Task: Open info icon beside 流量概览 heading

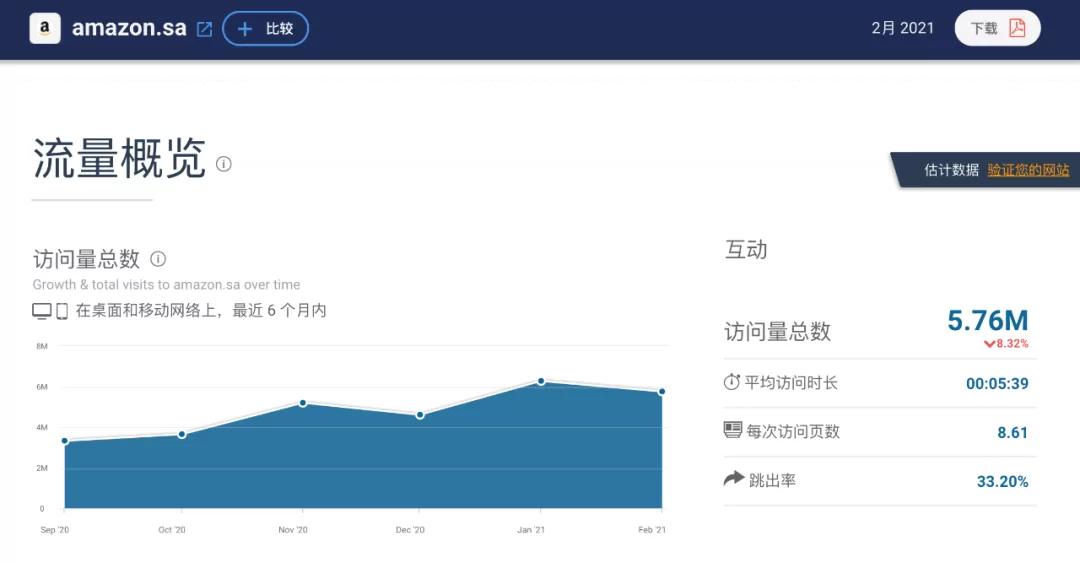Action: (224, 164)
